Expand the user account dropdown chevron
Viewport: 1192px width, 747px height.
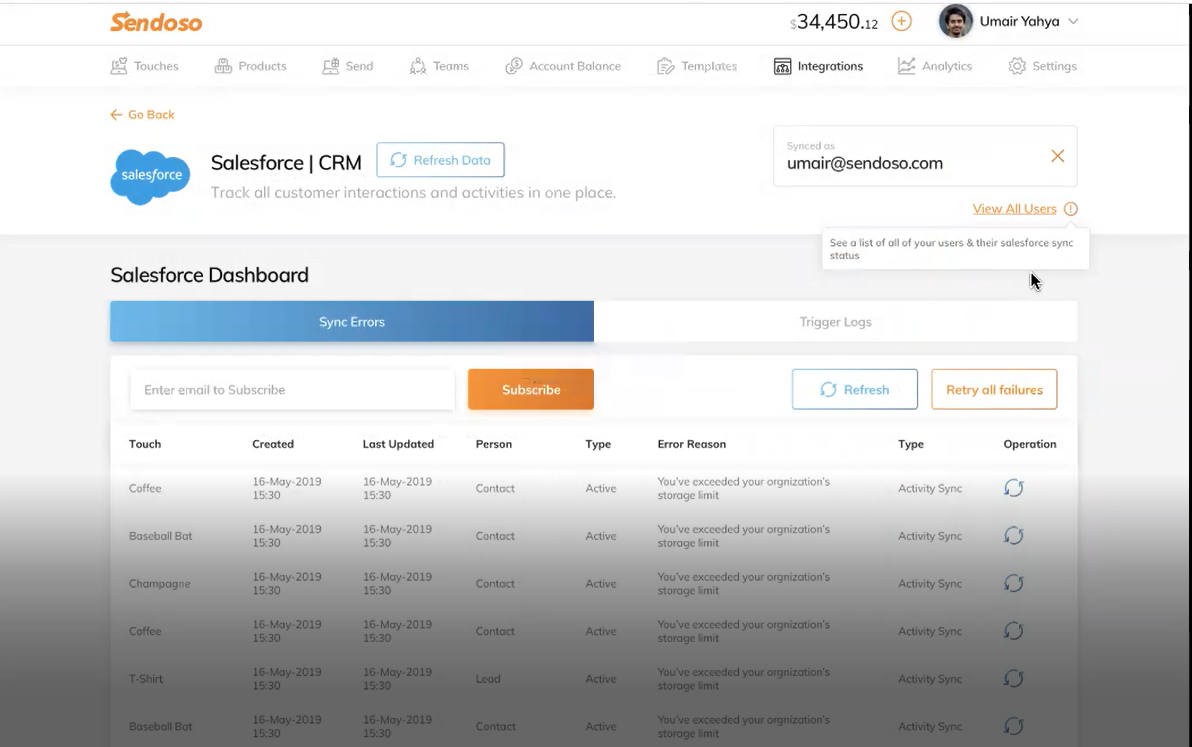click(x=1073, y=21)
